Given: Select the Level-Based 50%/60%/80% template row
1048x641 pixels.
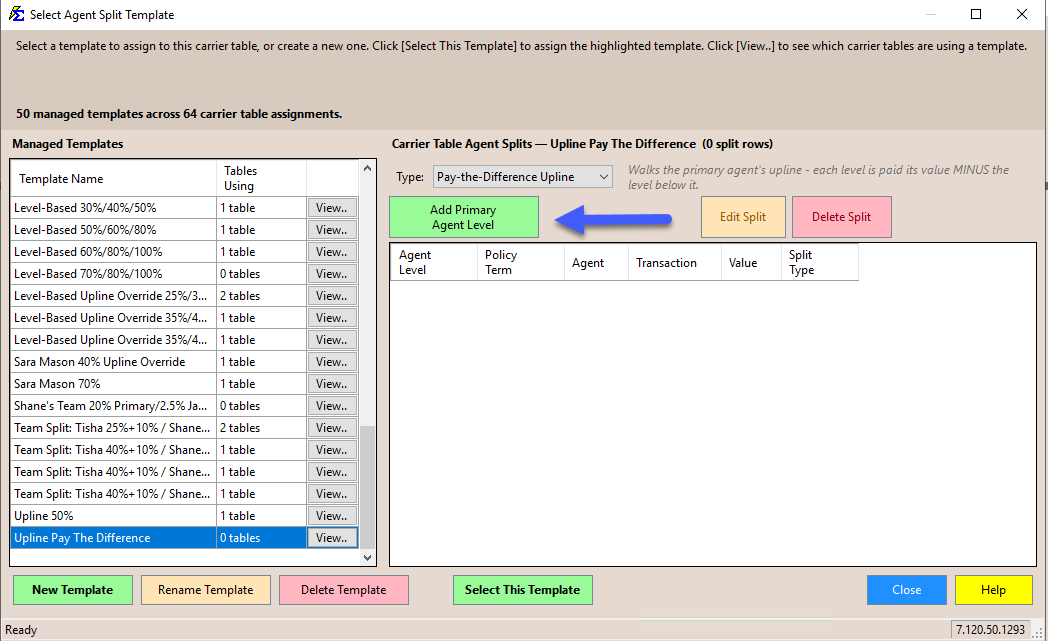Looking at the screenshot, I should (x=184, y=230).
